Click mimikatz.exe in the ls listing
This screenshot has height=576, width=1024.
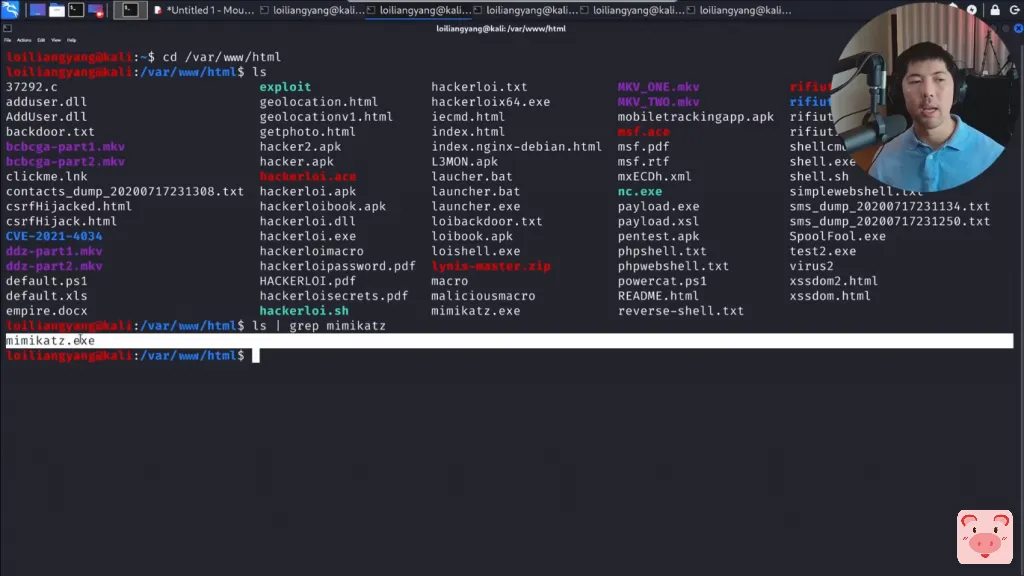(475, 311)
